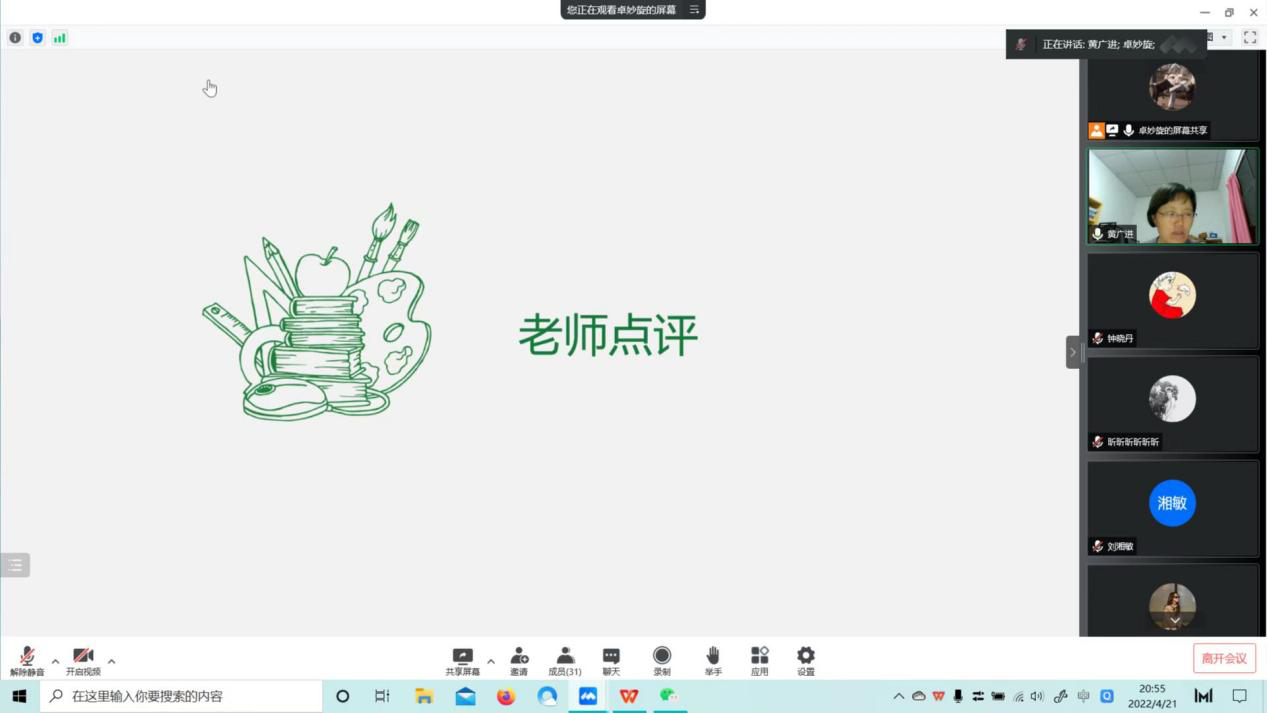The height and width of the screenshot is (713, 1267).
Task: Click the 邀请 invite icon
Action: (519, 659)
